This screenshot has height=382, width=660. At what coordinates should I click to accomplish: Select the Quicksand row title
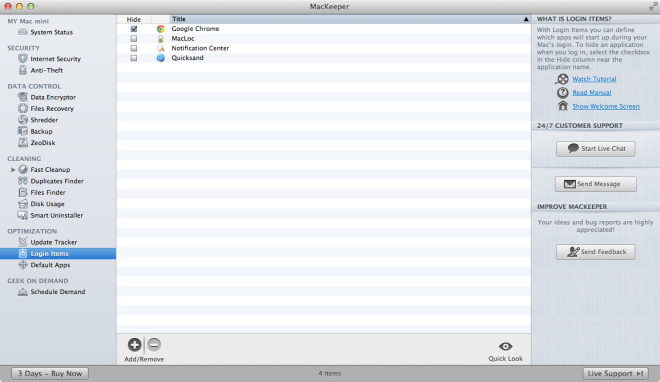click(187, 58)
